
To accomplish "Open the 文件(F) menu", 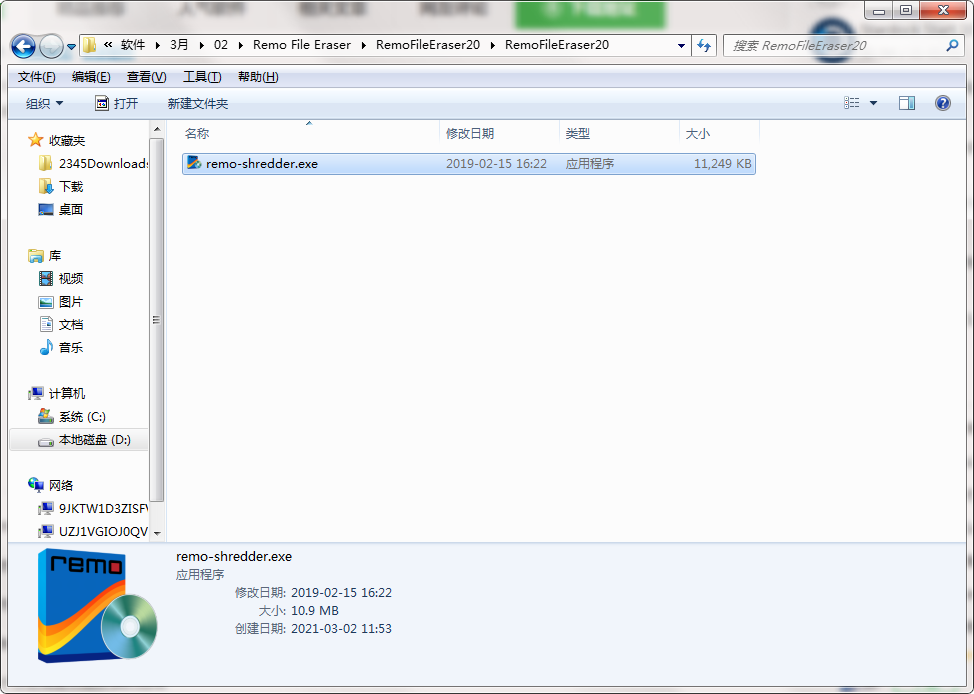I will click(x=37, y=76).
